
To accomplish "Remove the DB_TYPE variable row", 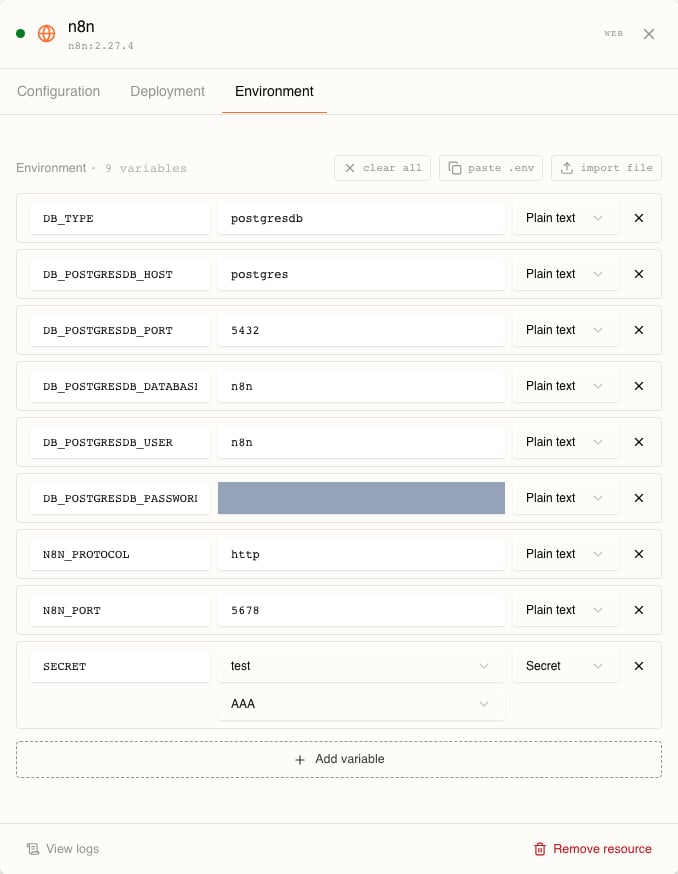I will tap(639, 218).
